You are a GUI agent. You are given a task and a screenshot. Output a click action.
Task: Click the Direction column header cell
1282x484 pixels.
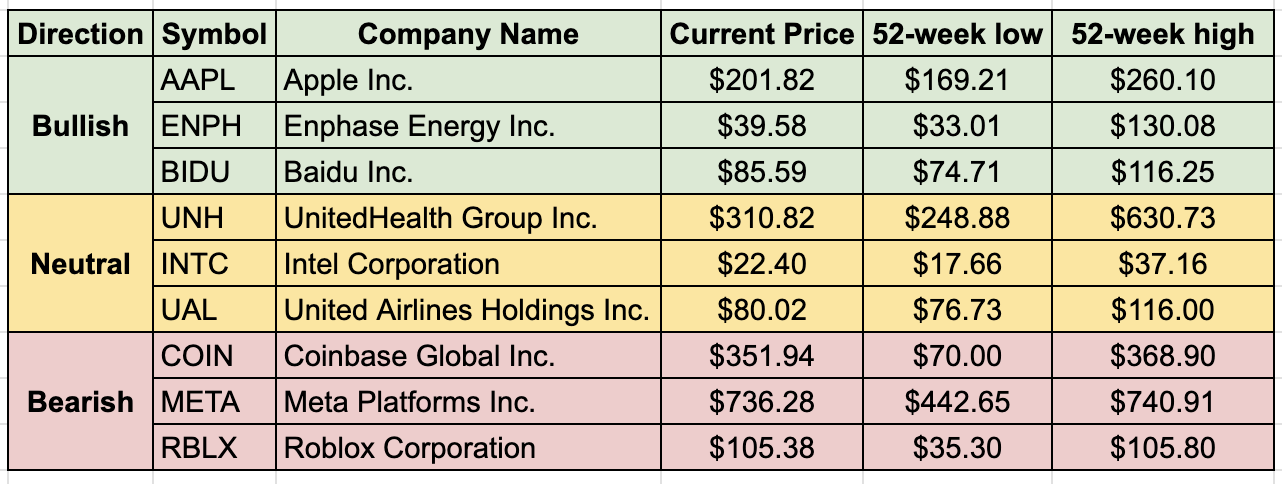(x=81, y=34)
